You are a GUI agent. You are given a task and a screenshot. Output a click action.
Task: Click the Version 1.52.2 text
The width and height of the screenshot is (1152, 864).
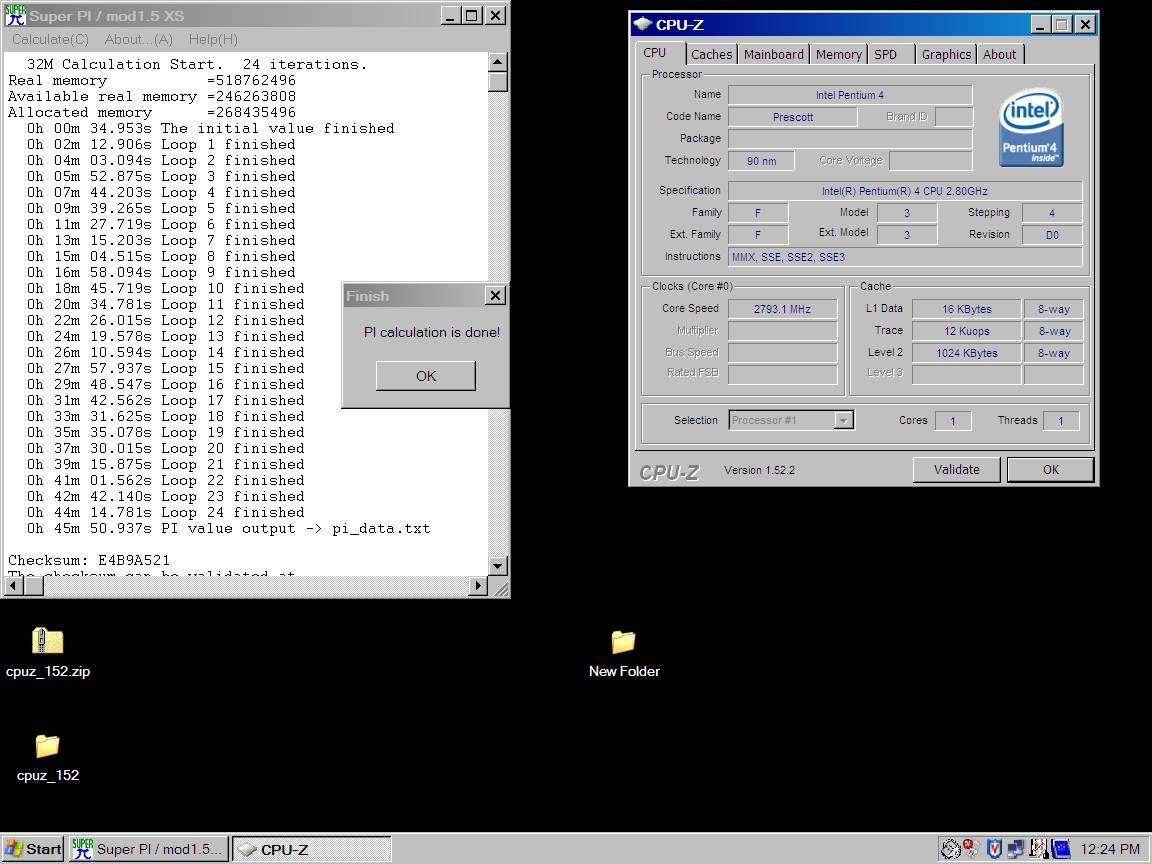point(759,470)
